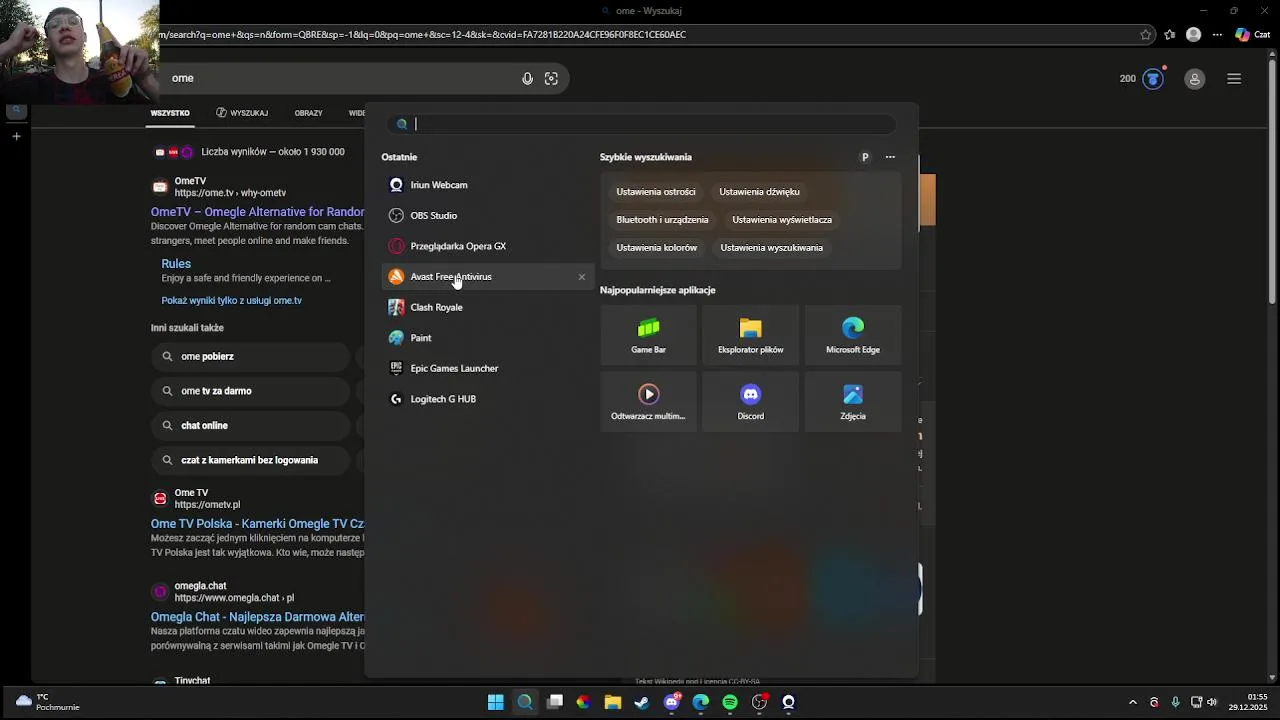
Task: Focus the Bing search box containing 'ome'
Action: (340, 78)
